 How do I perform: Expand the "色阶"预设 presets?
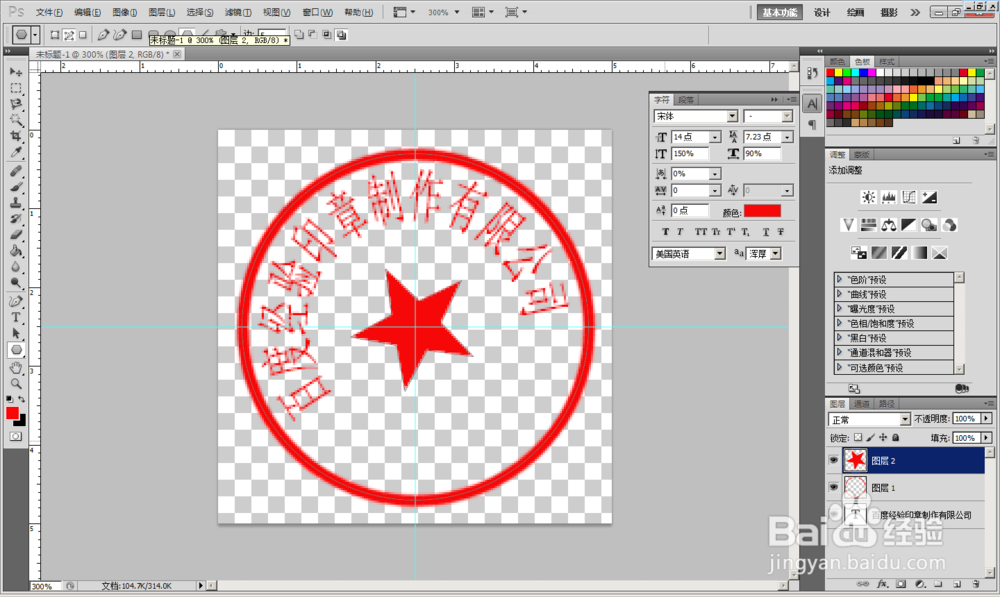[x=840, y=279]
